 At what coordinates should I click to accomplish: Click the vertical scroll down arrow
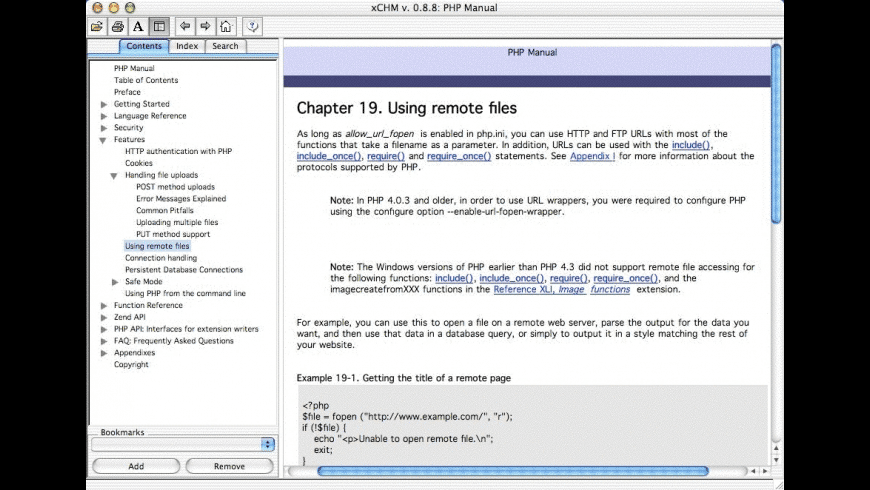pyautogui.click(x=776, y=459)
